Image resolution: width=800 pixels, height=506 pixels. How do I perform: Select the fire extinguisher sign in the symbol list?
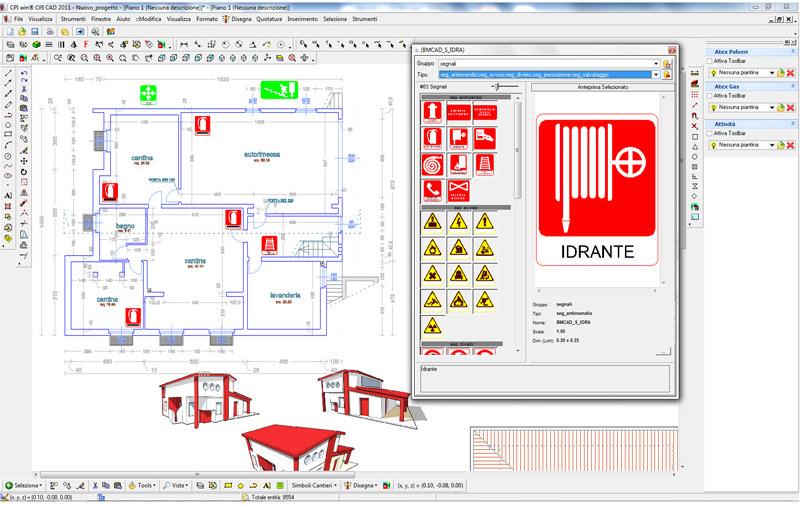point(433,136)
